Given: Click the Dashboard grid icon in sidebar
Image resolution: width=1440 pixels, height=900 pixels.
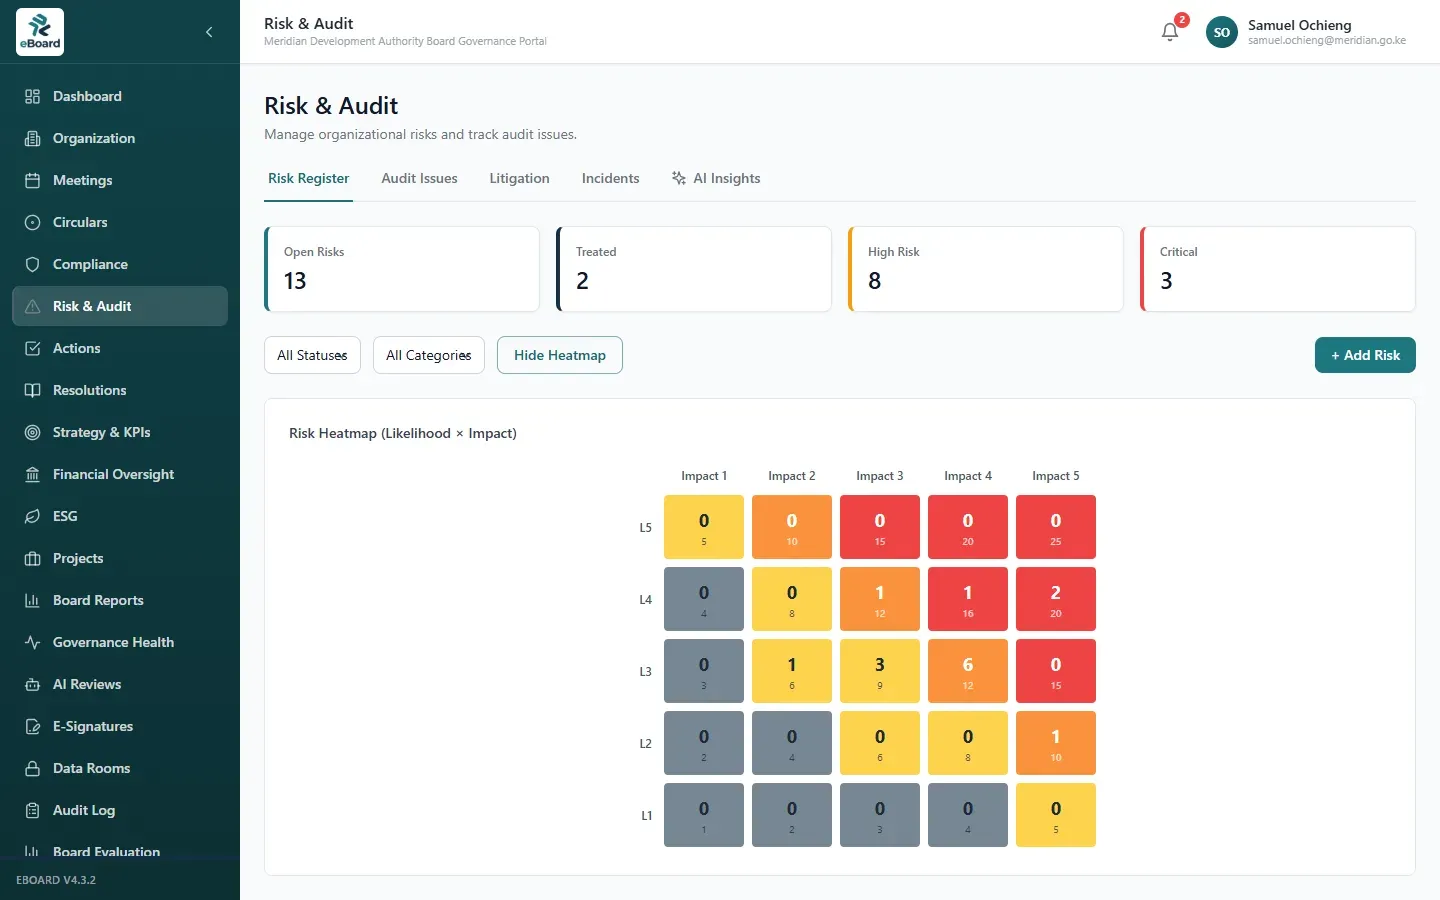Looking at the screenshot, I should pyautogui.click(x=32, y=96).
